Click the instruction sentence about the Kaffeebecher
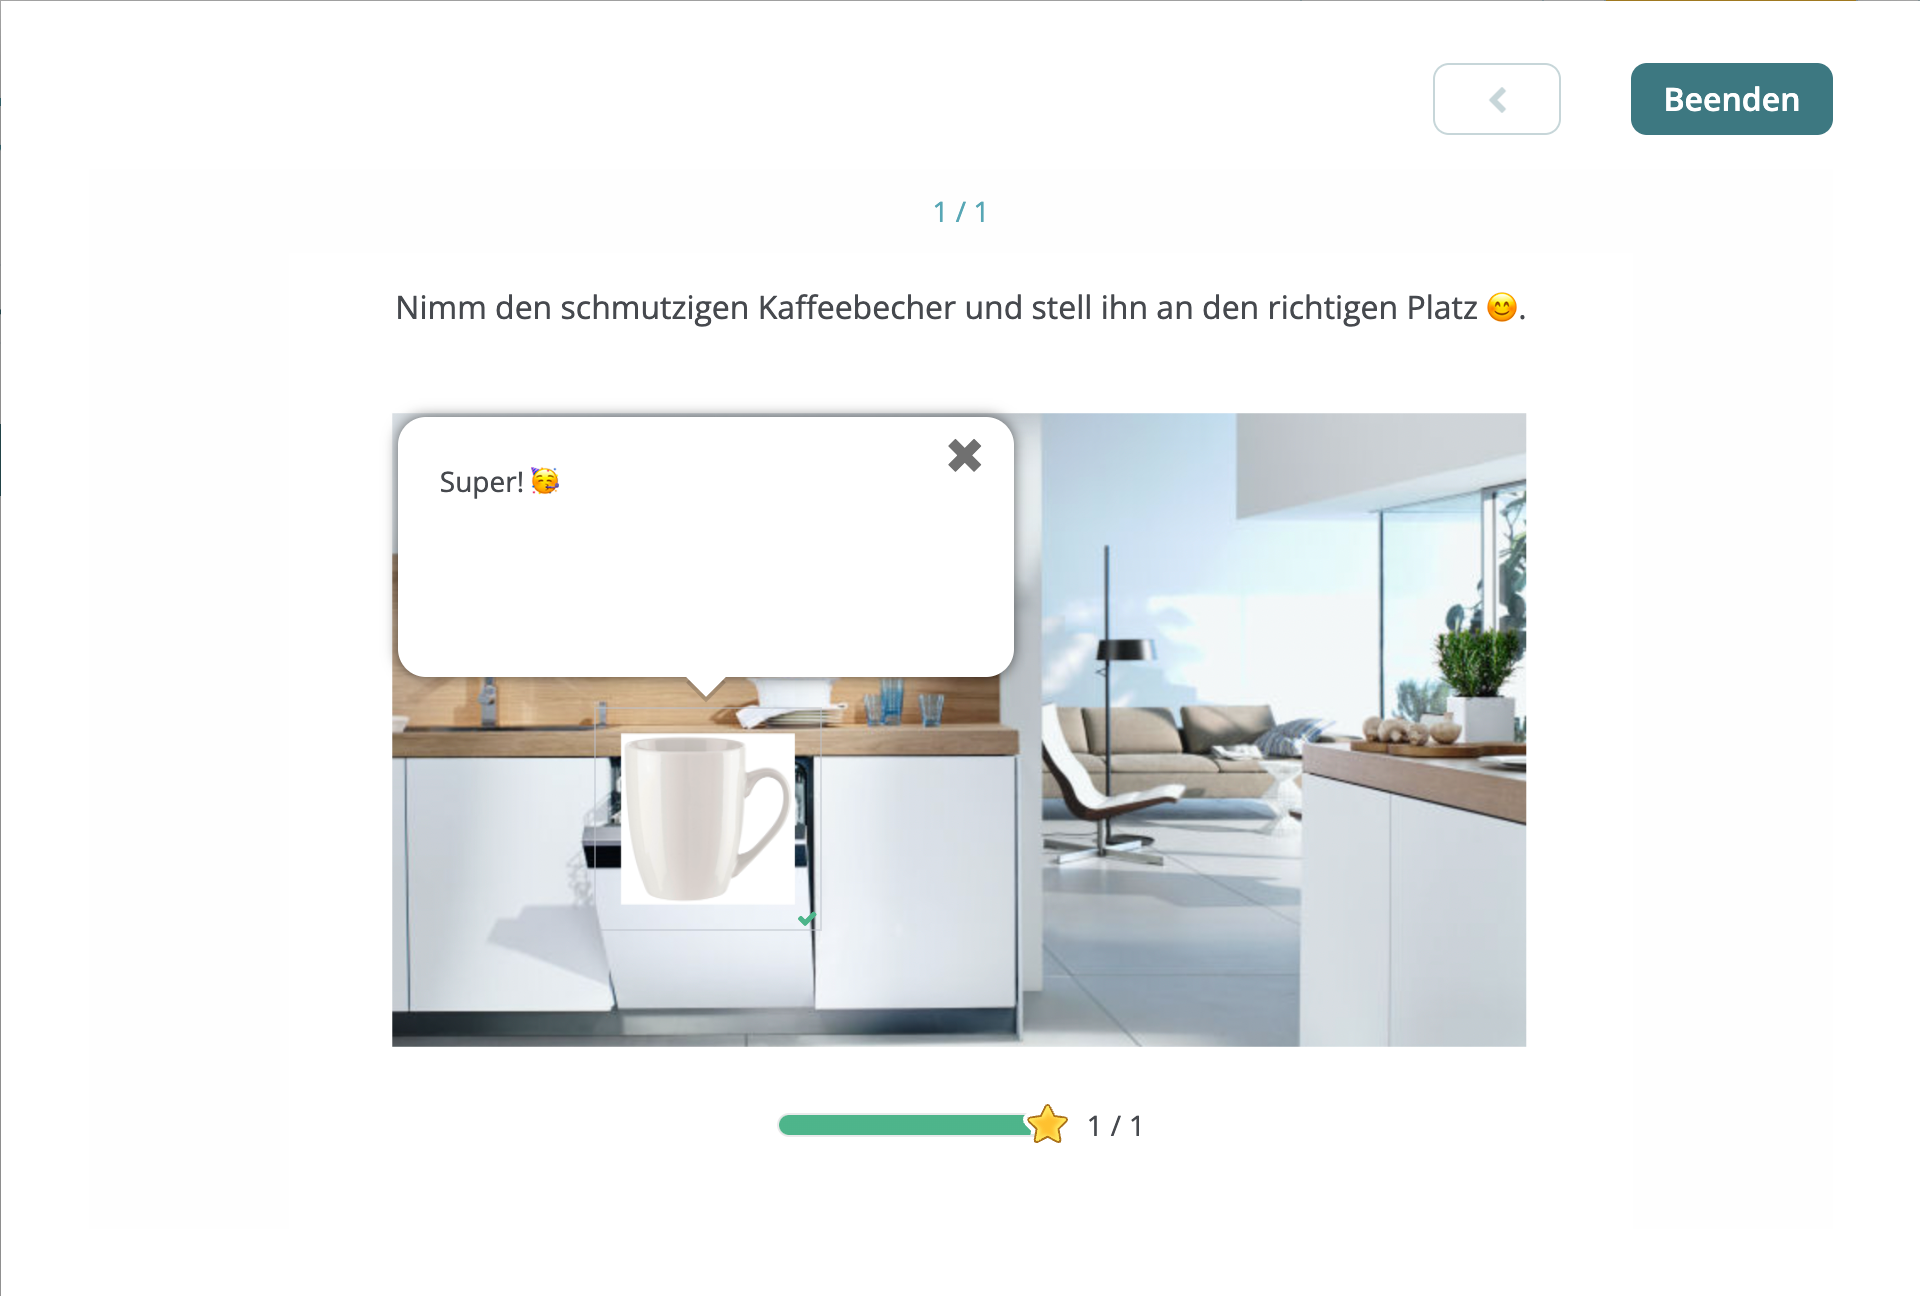 tap(960, 307)
